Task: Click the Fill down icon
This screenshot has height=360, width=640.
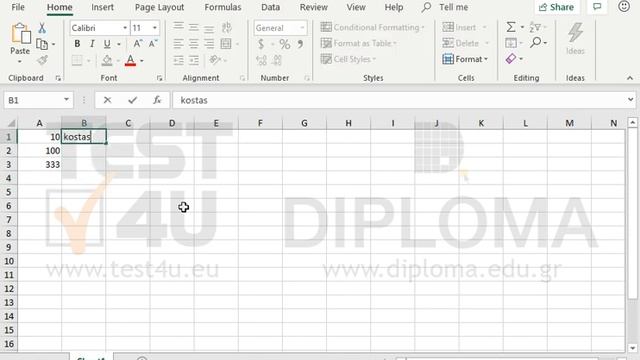Action: (x=511, y=43)
